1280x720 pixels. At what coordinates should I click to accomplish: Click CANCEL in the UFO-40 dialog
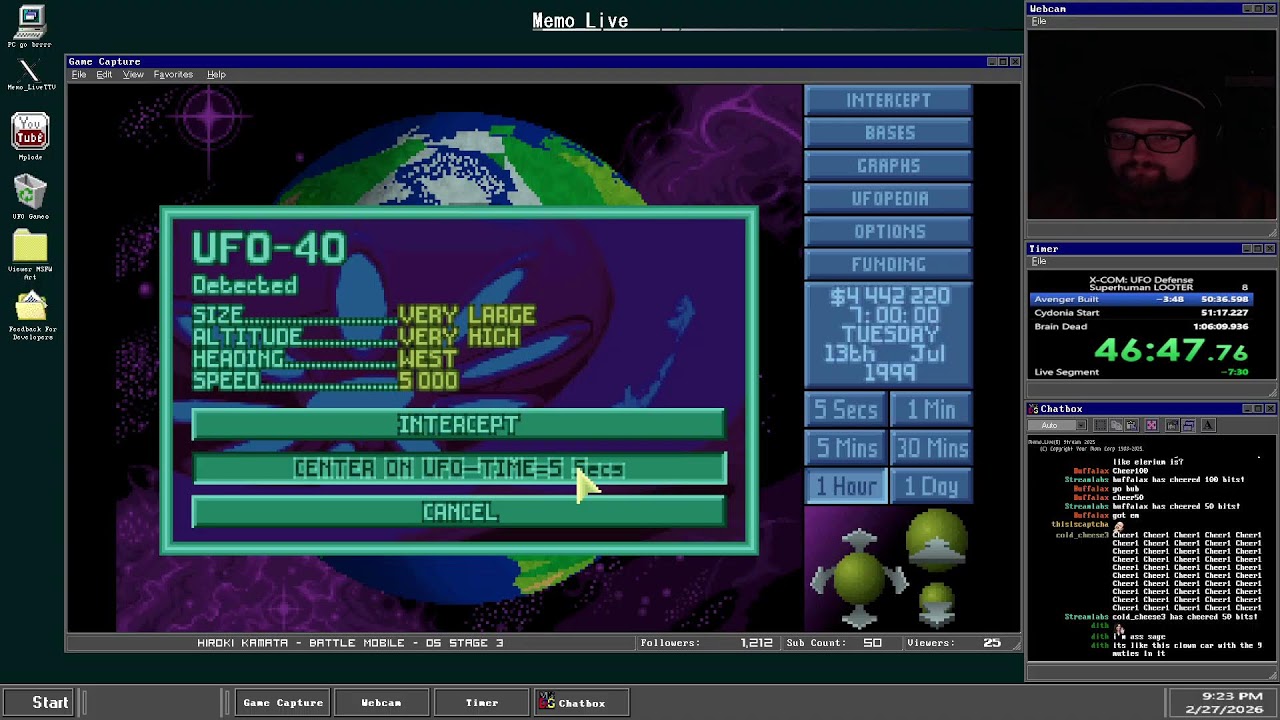[x=458, y=512]
